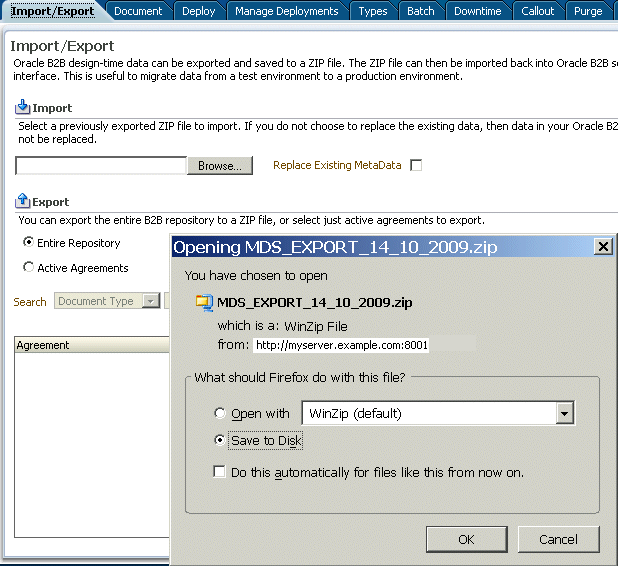Viewport: 619px width, 566px height.
Task: Click the MDS_EXPORT_14_10_2009.zip file name
Action: [315, 303]
